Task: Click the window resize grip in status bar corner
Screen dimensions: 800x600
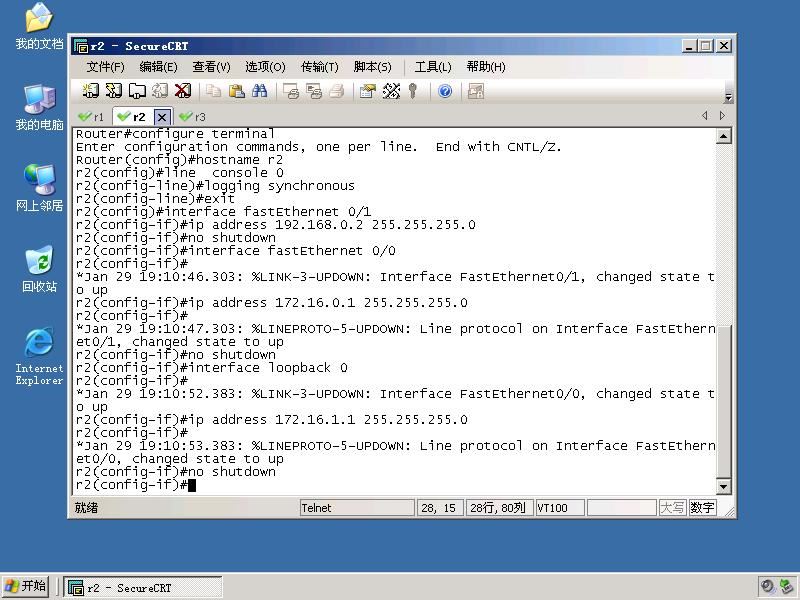Action: tap(729, 512)
